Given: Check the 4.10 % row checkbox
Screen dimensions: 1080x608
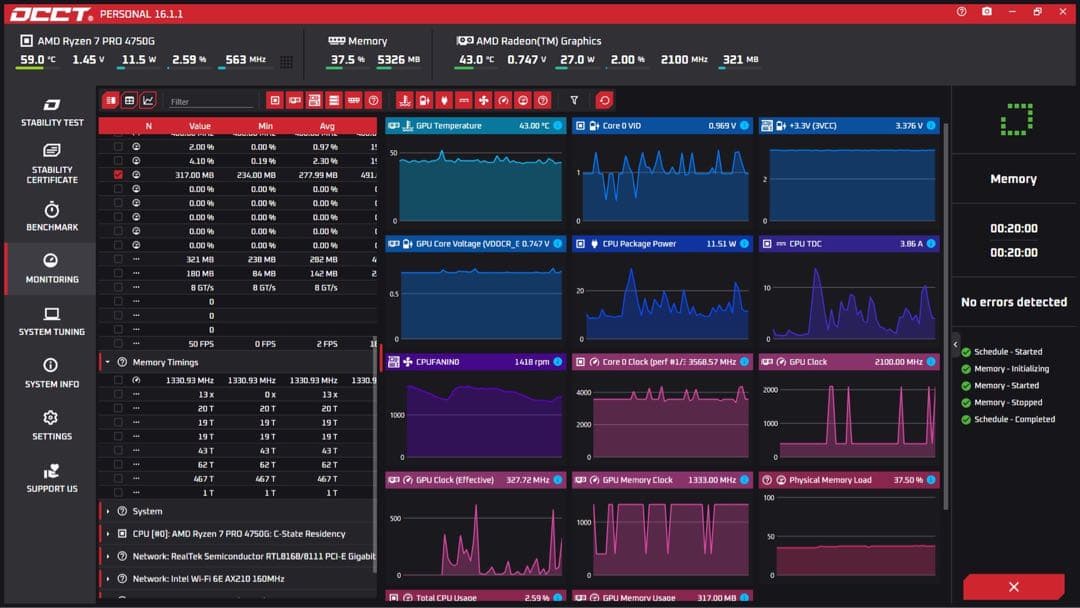Looking at the screenshot, I should coord(118,160).
